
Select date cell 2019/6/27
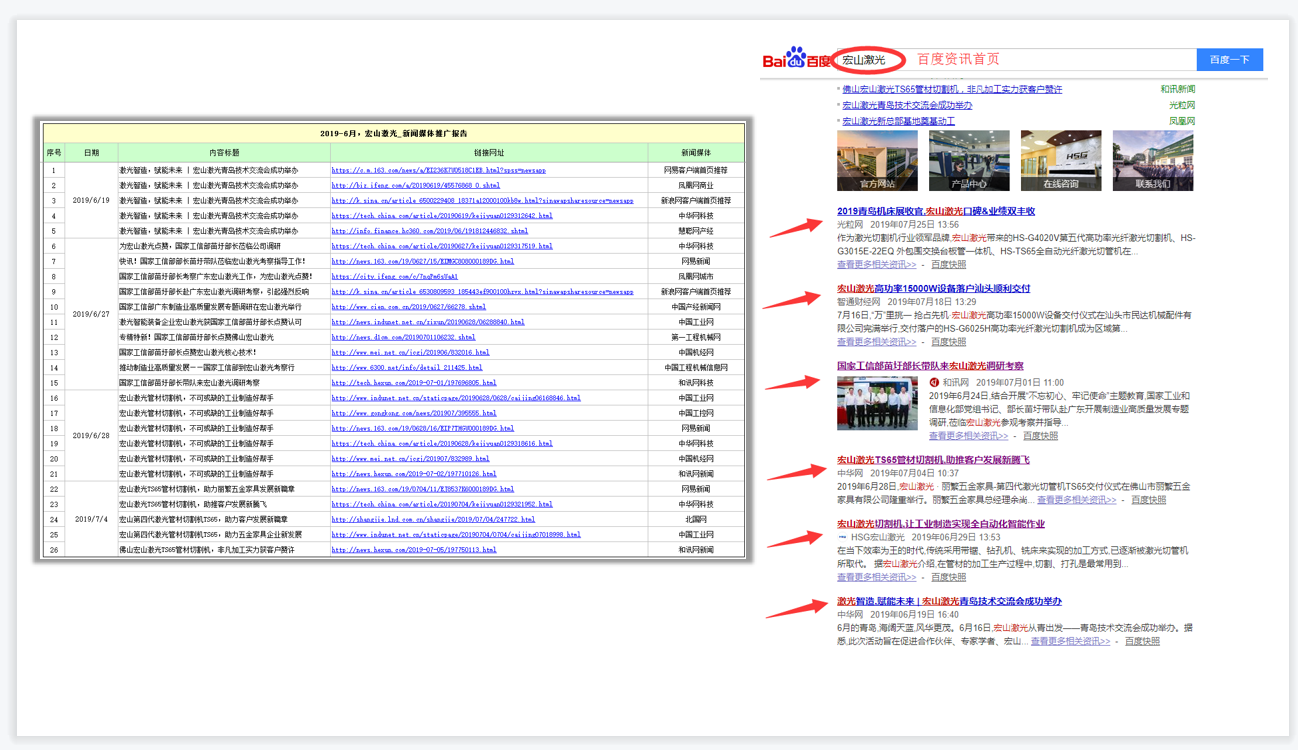click(x=92, y=314)
